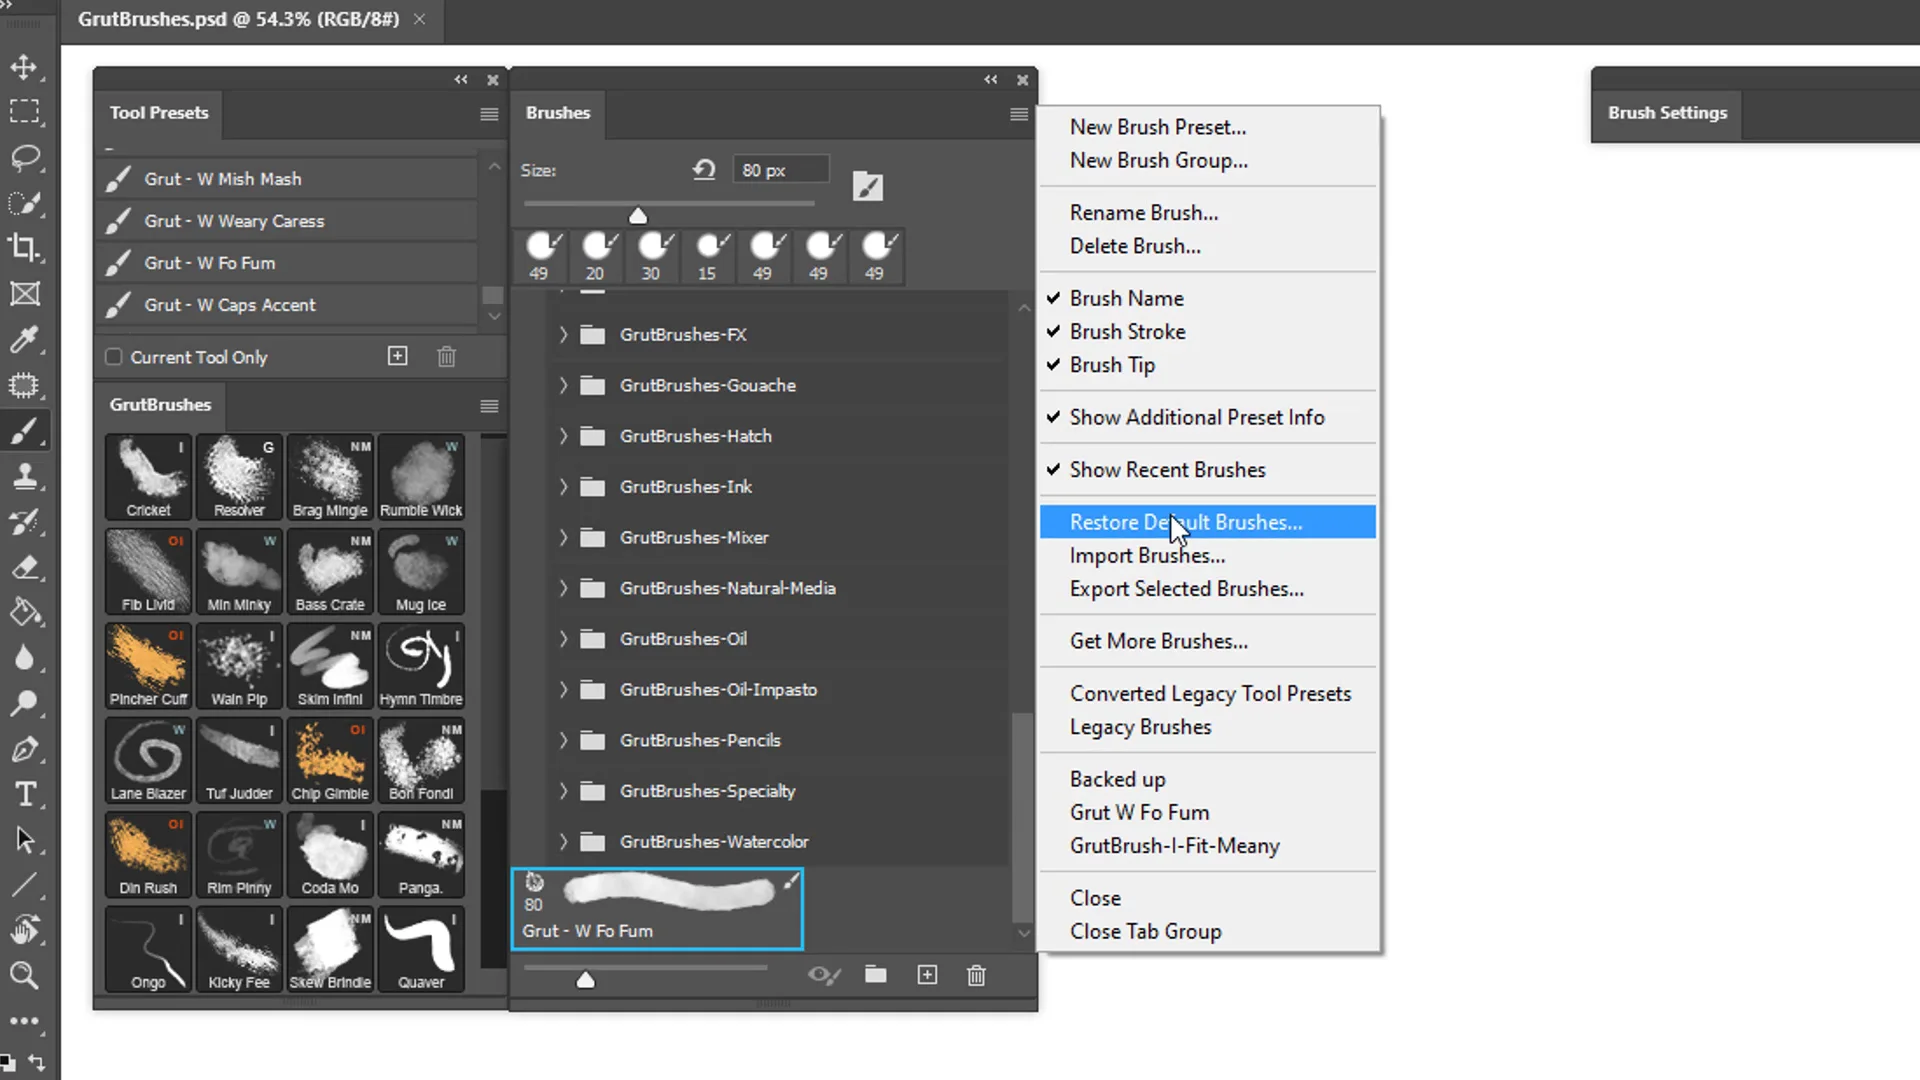Select the Eraser tool
Viewport: 1920px width, 1080px height.
click(x=24, y=567)
